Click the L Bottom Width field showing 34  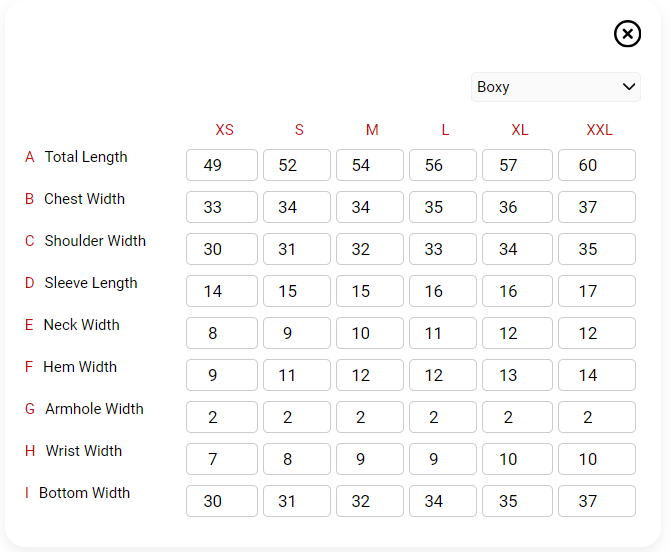point(442,501)
